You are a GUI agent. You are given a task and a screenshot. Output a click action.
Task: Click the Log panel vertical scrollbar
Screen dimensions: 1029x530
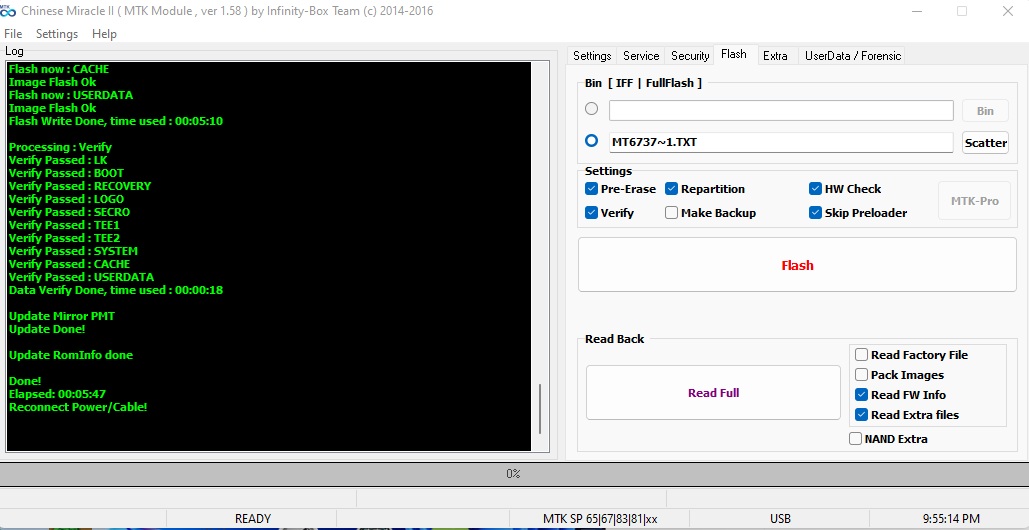tap(540, 409)
